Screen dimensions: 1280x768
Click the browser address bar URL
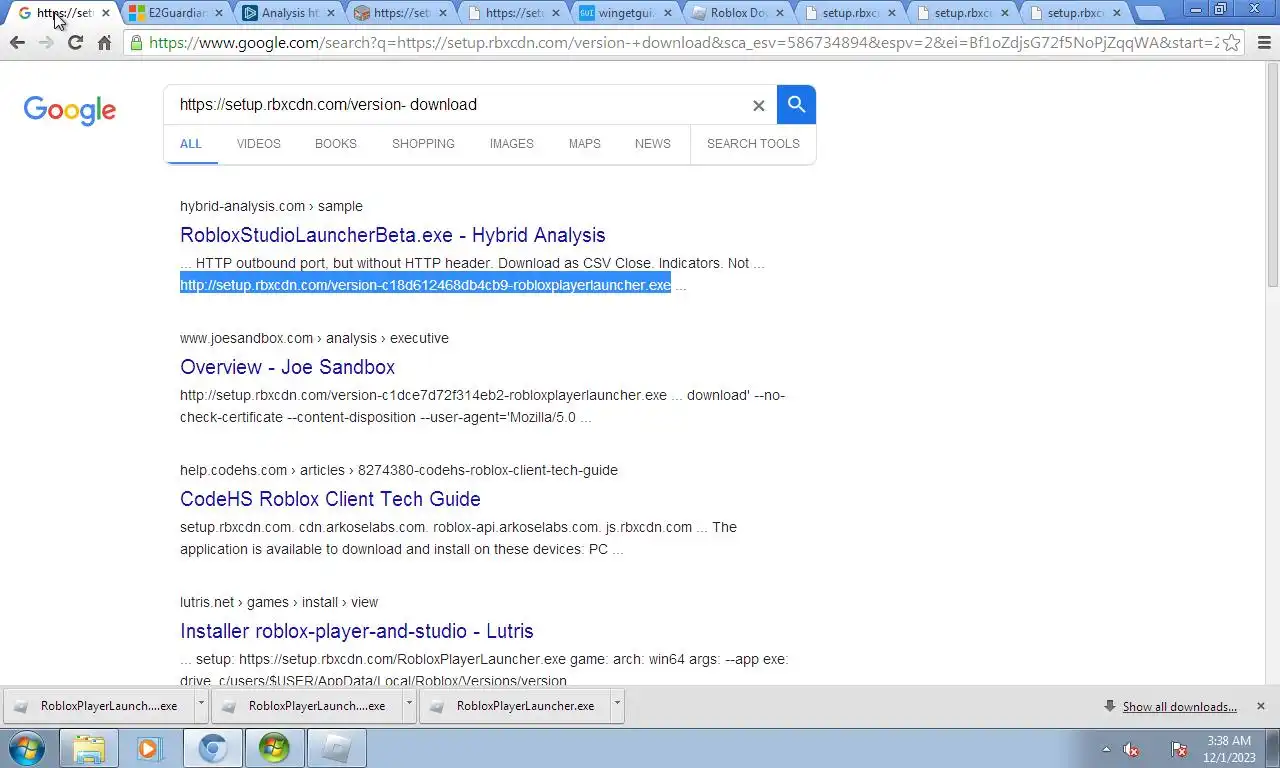tap(683, 43)
